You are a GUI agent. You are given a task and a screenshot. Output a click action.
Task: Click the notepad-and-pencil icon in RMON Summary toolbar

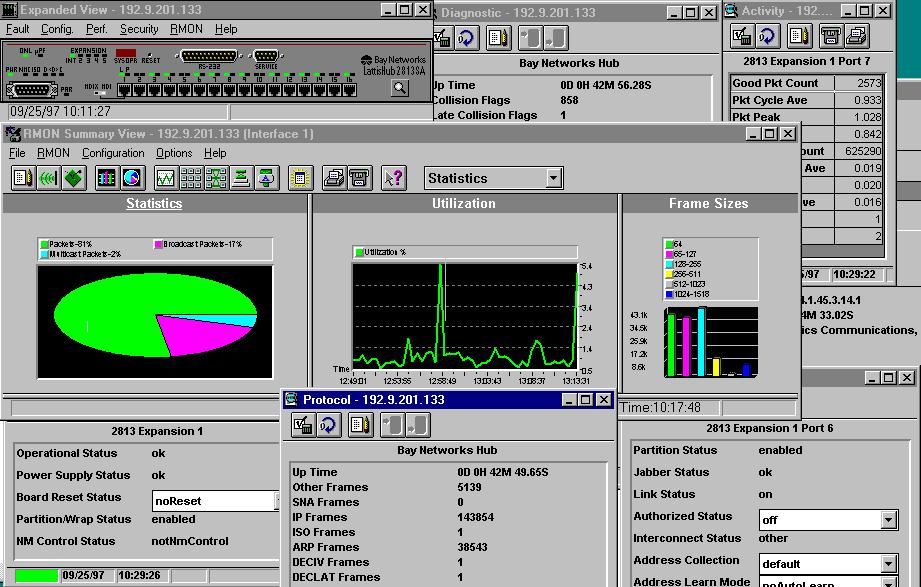tap(23, 178)
